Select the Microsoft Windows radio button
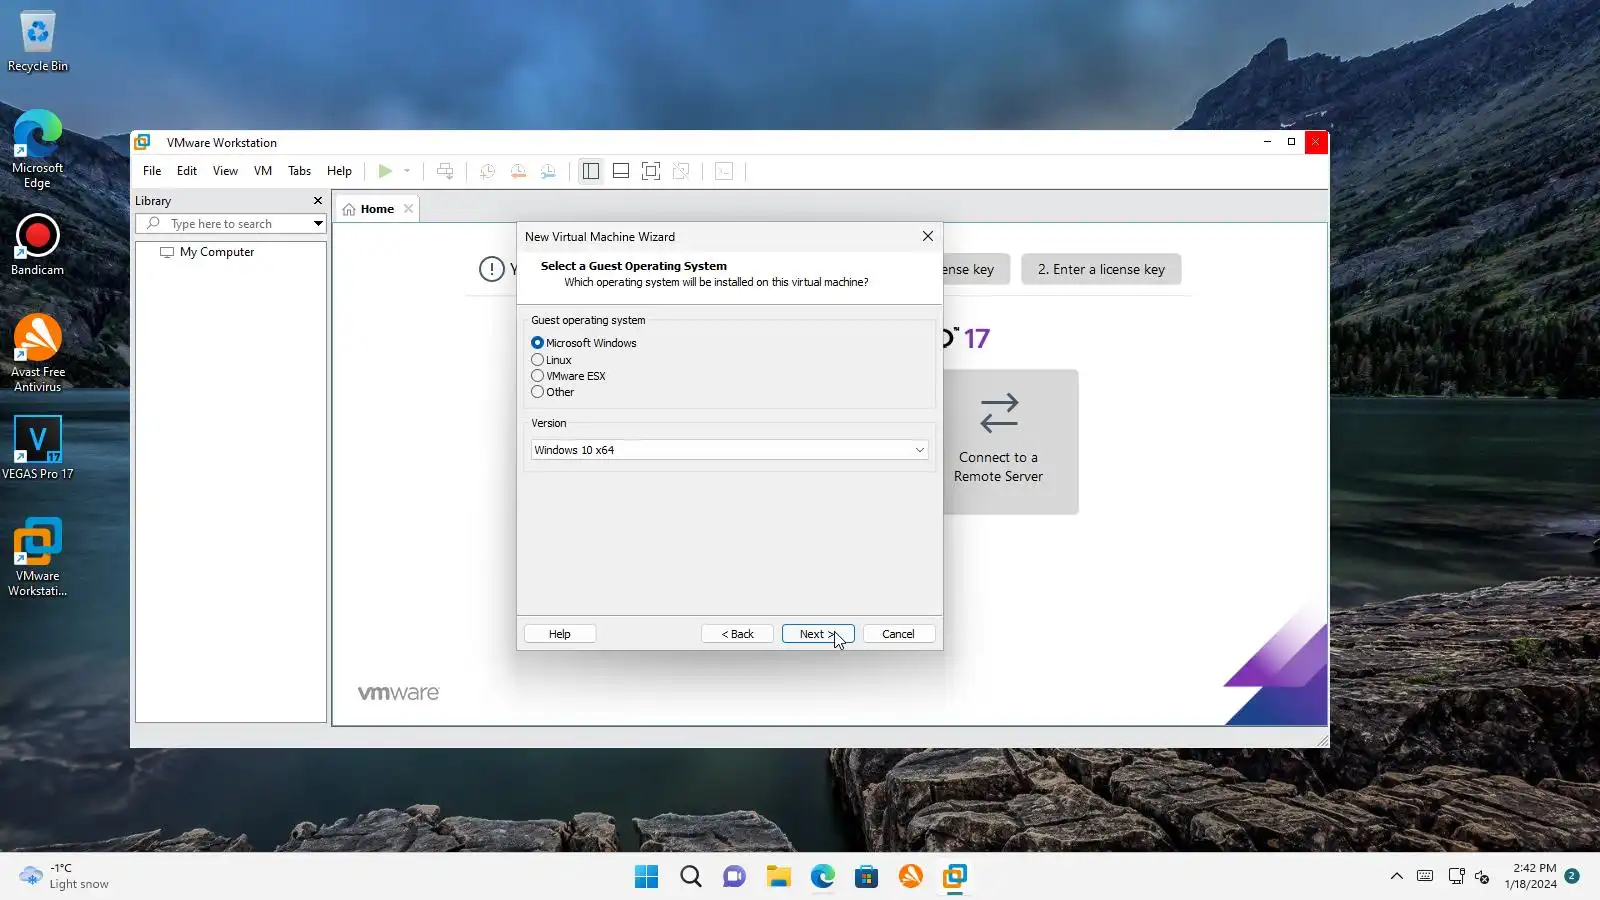The height and width of the screenshot is (900, 1600). [538, 343]
